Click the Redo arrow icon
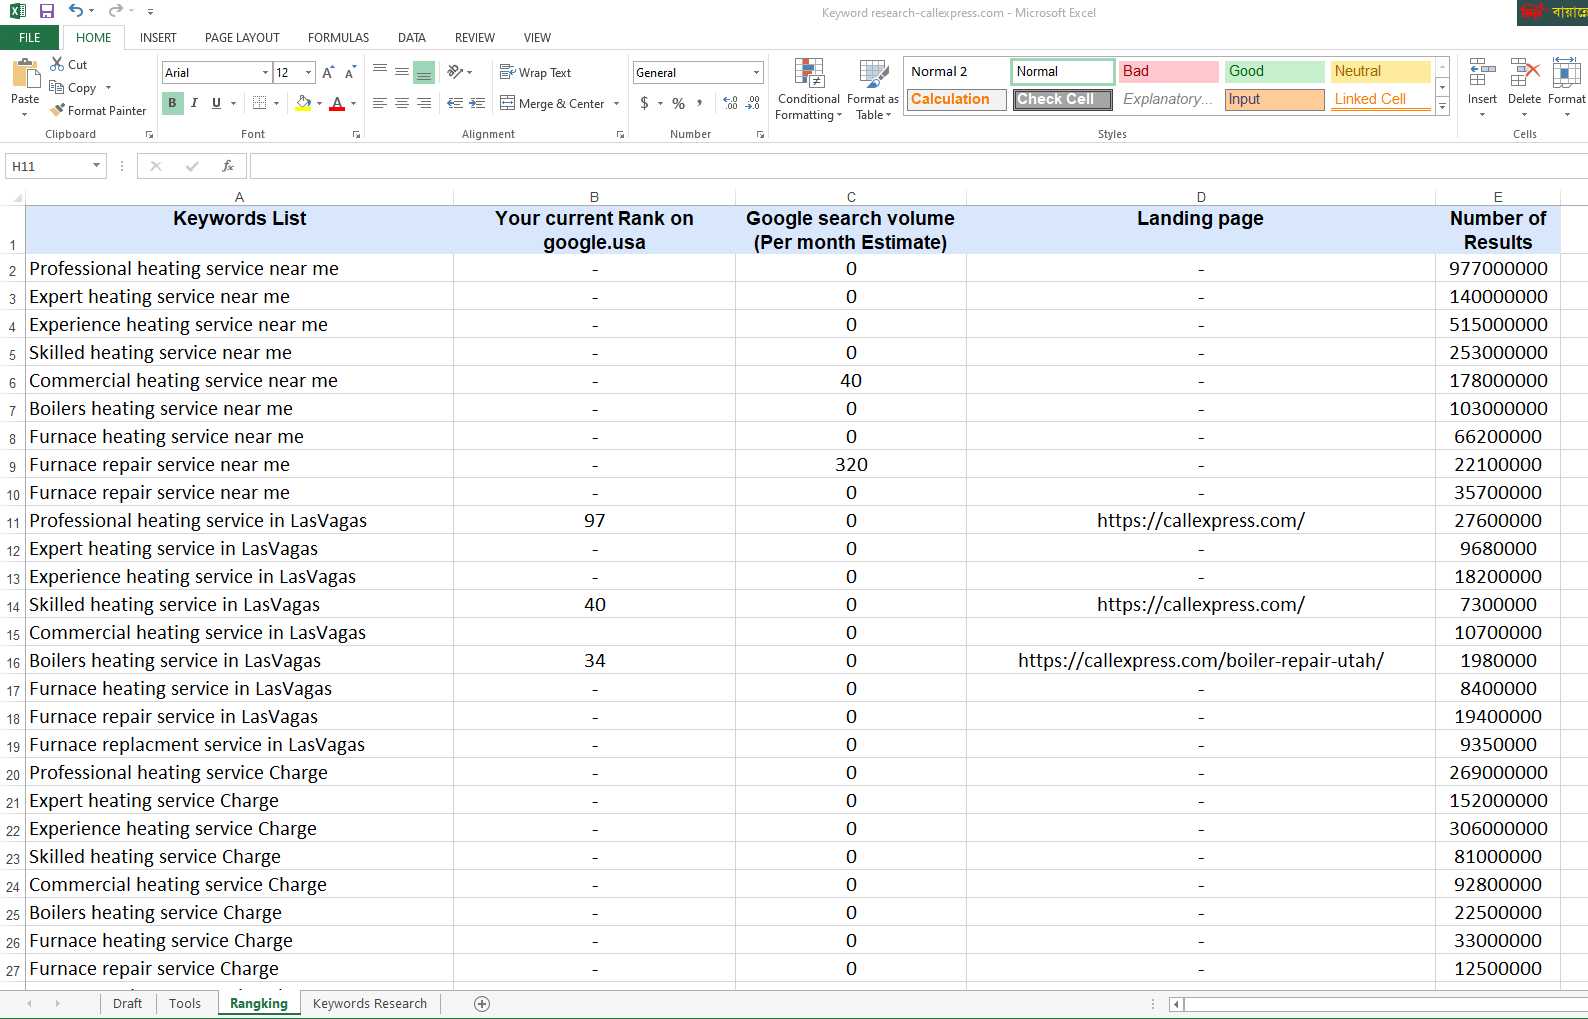Image resolution: width=1588 pixels, height=1019 pixels. [115, 11]
